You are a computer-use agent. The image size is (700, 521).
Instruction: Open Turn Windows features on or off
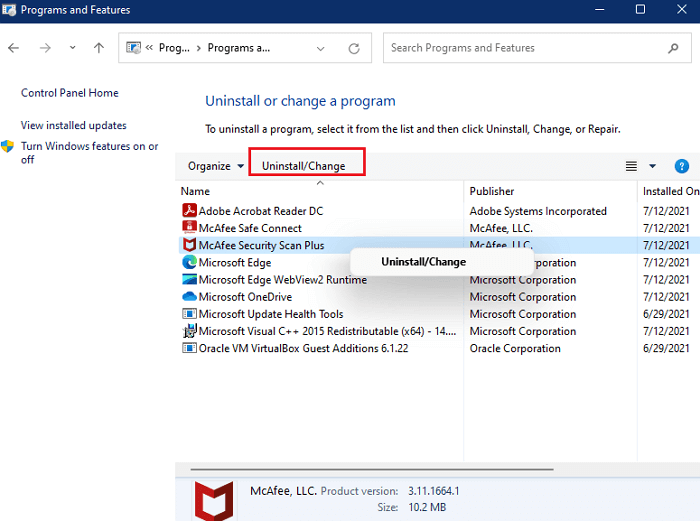[89, 153]
